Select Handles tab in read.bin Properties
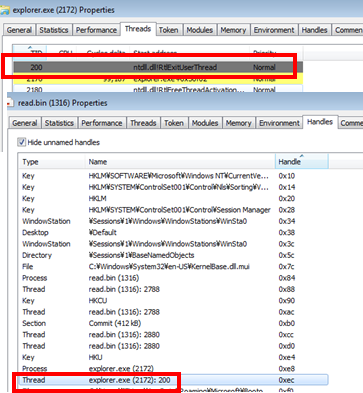 [320, 122]
